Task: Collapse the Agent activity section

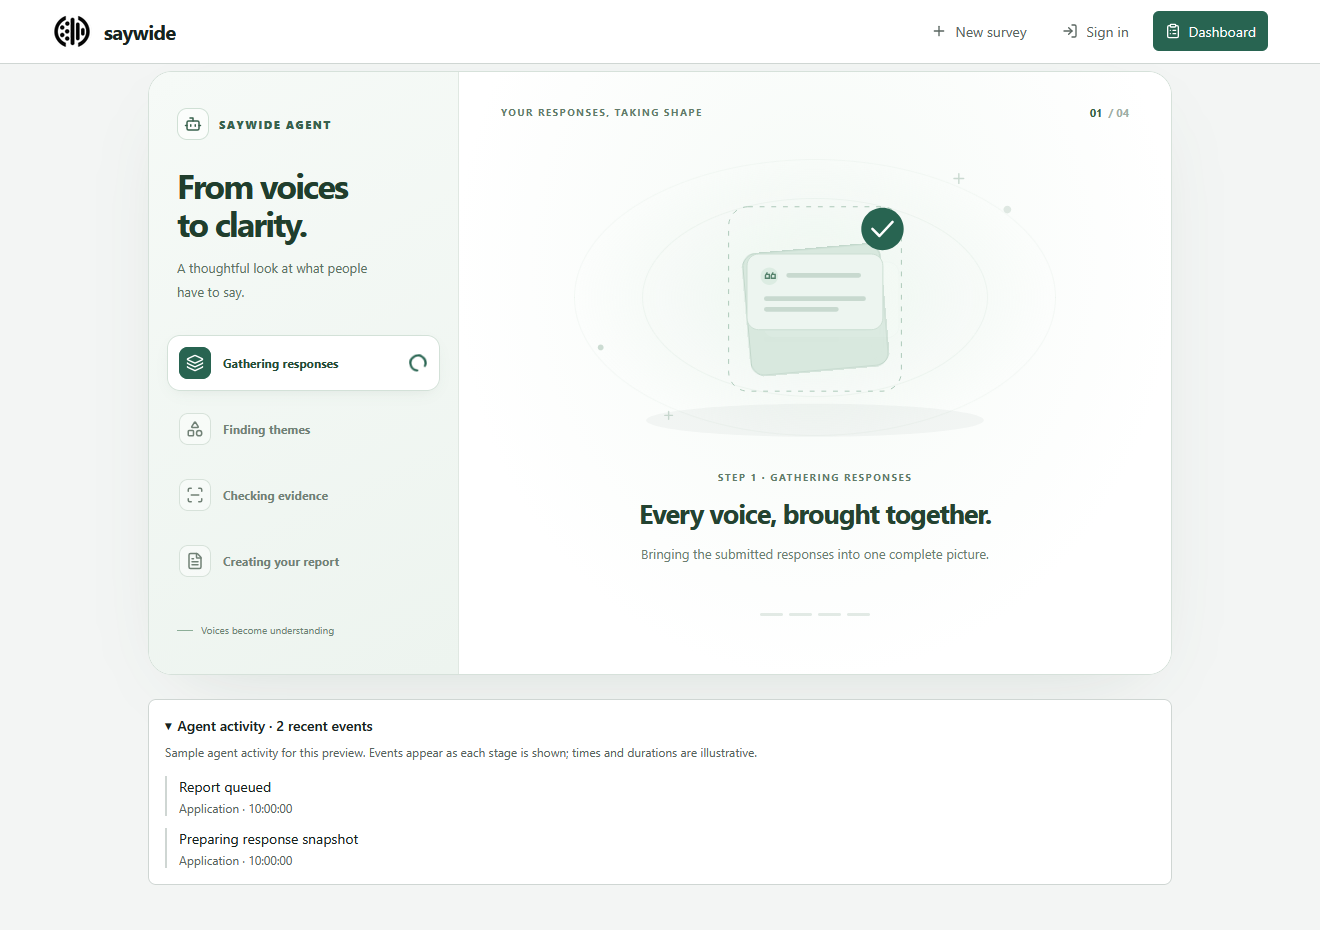Action: pyautogui.click(x=269, y=726)
